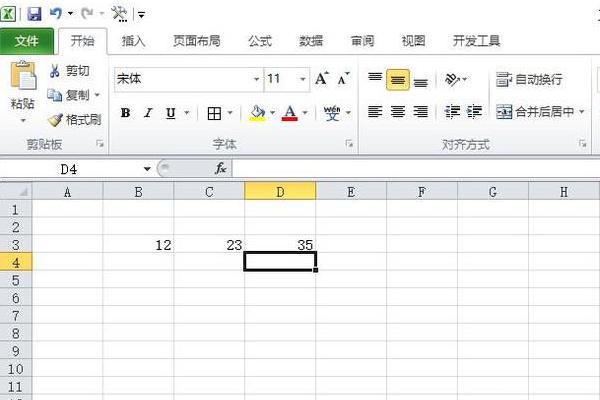Toggle middle align icon

pyautogui.click(x=398, y=80)
